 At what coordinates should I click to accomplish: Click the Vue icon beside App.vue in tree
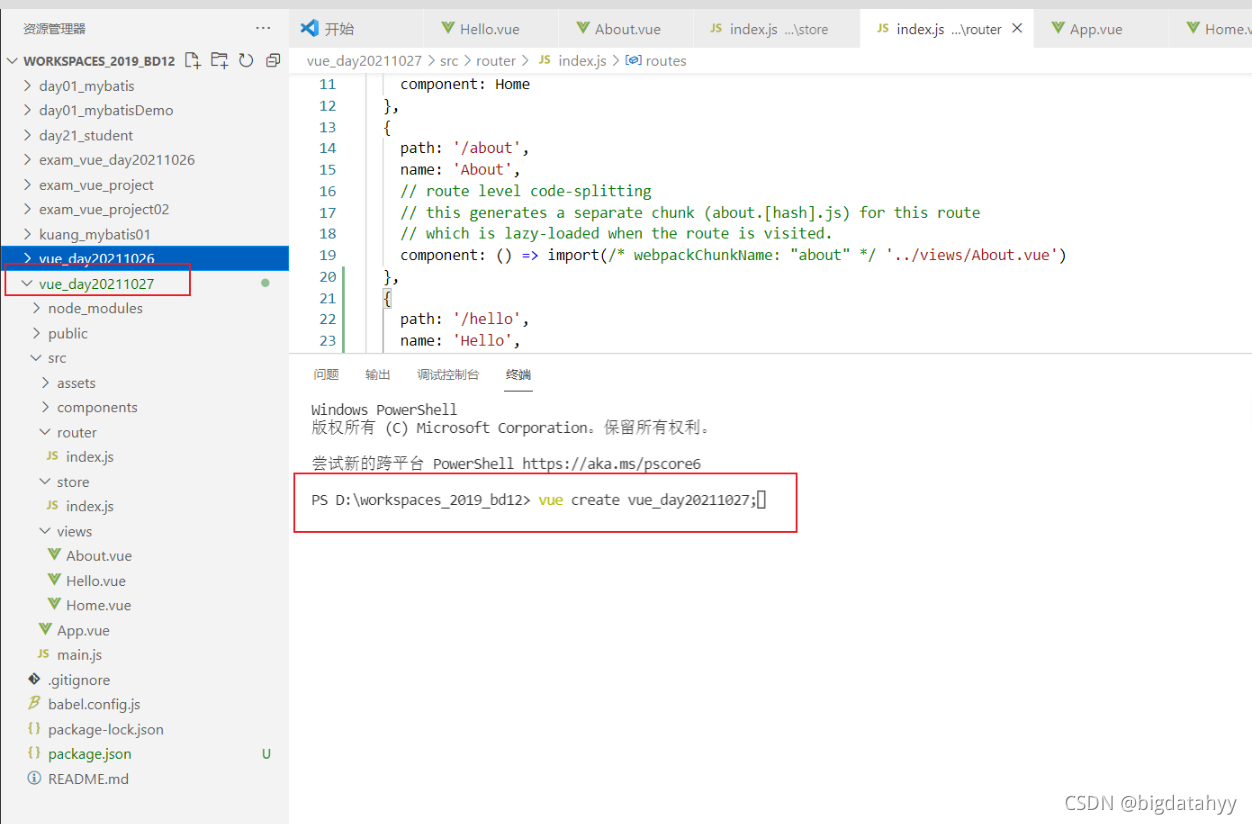[x=45, y=630]
